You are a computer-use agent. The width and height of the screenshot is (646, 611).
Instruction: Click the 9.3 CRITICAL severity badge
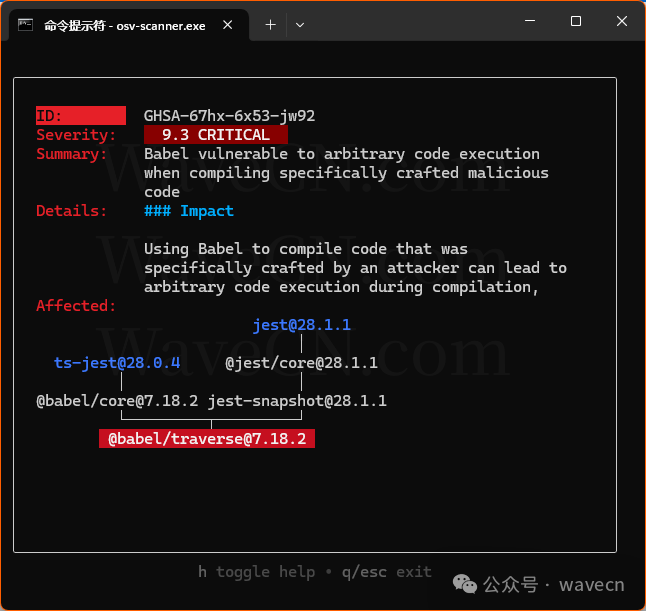216,135
